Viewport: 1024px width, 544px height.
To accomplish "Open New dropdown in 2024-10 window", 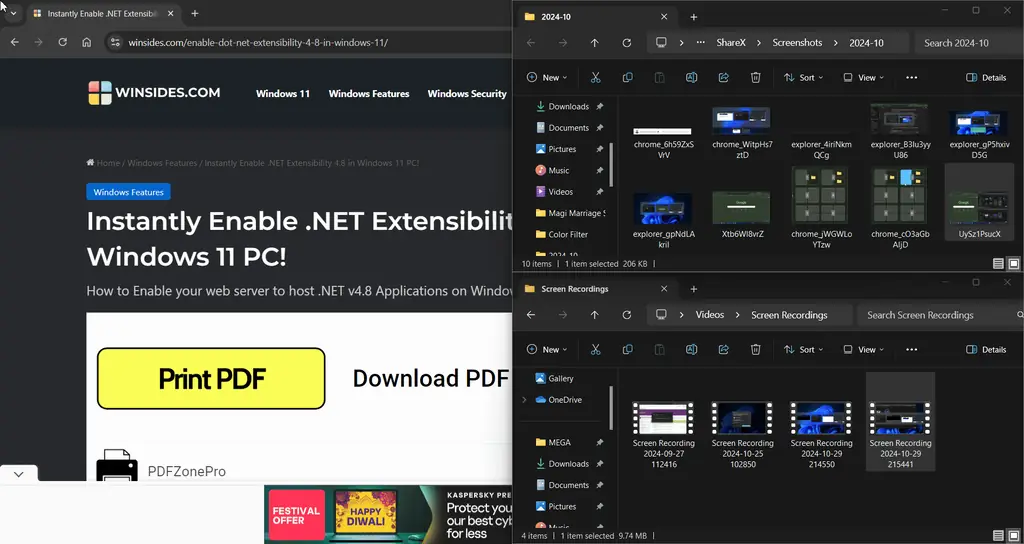I will click(547, 77).
